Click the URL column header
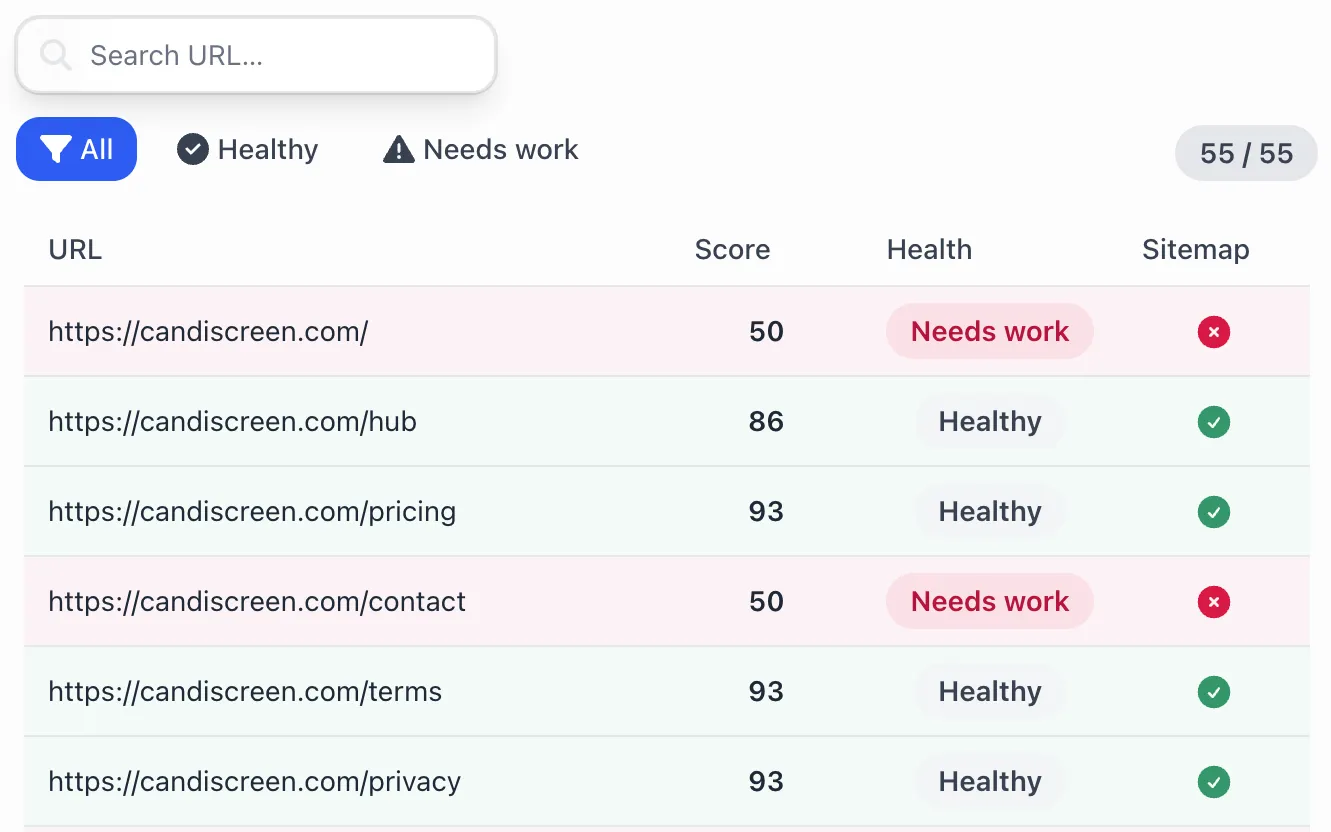The height and width of the screenshot is (832, 1331). [75, 249]
